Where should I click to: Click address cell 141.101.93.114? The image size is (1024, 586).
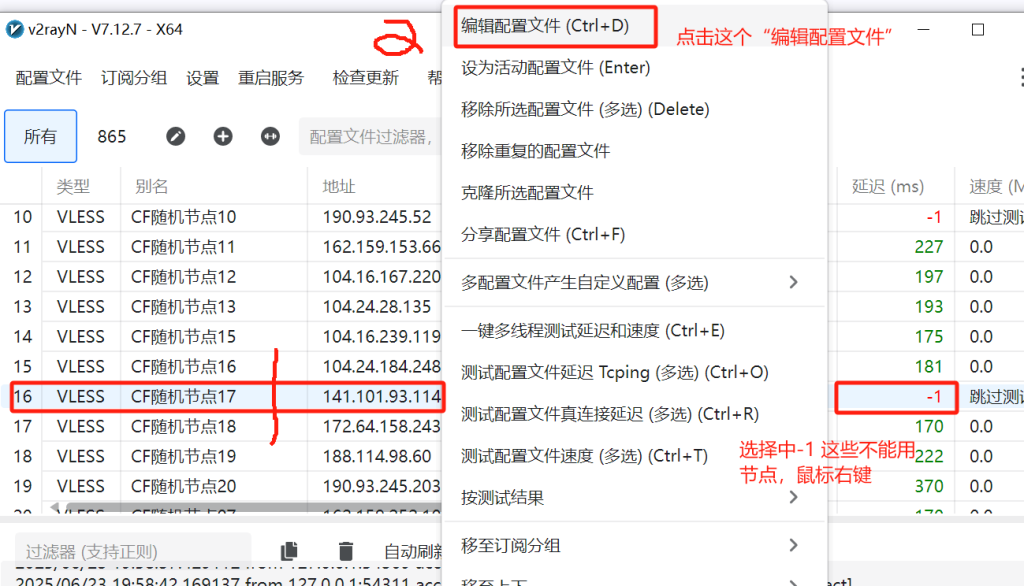coord(381,397)
